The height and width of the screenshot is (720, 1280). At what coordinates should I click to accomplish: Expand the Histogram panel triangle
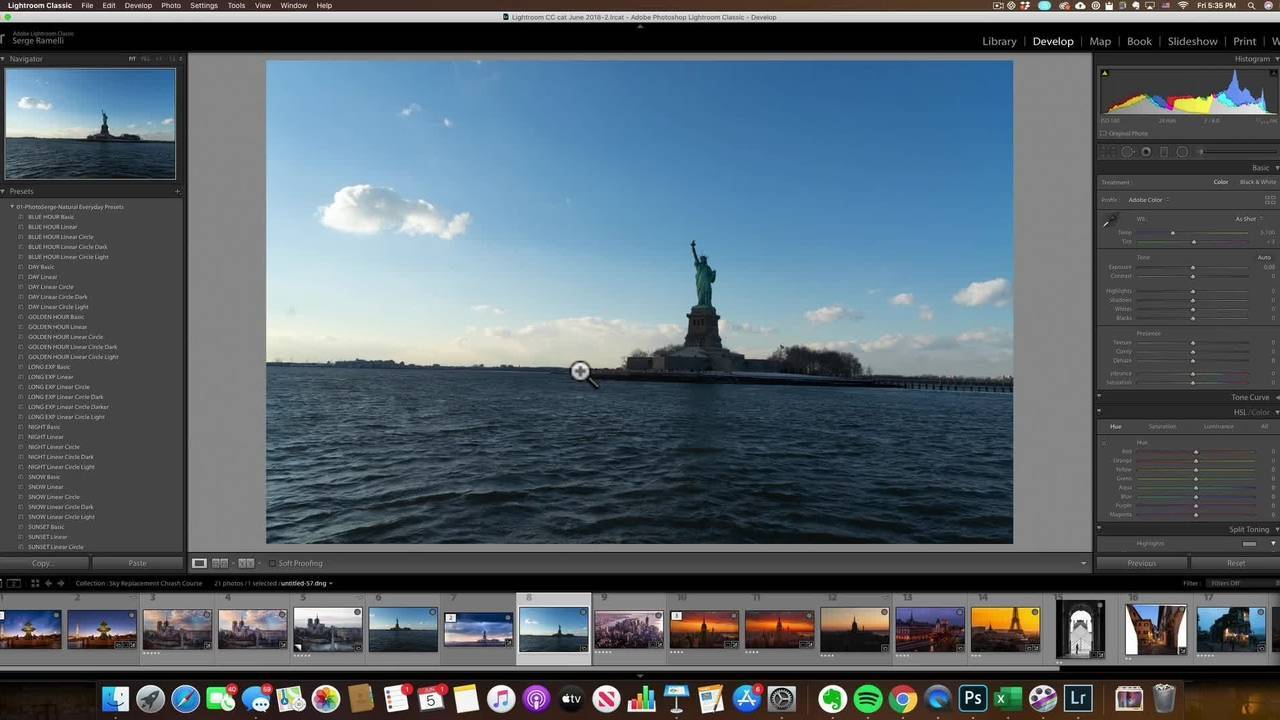click(1276, 59)
